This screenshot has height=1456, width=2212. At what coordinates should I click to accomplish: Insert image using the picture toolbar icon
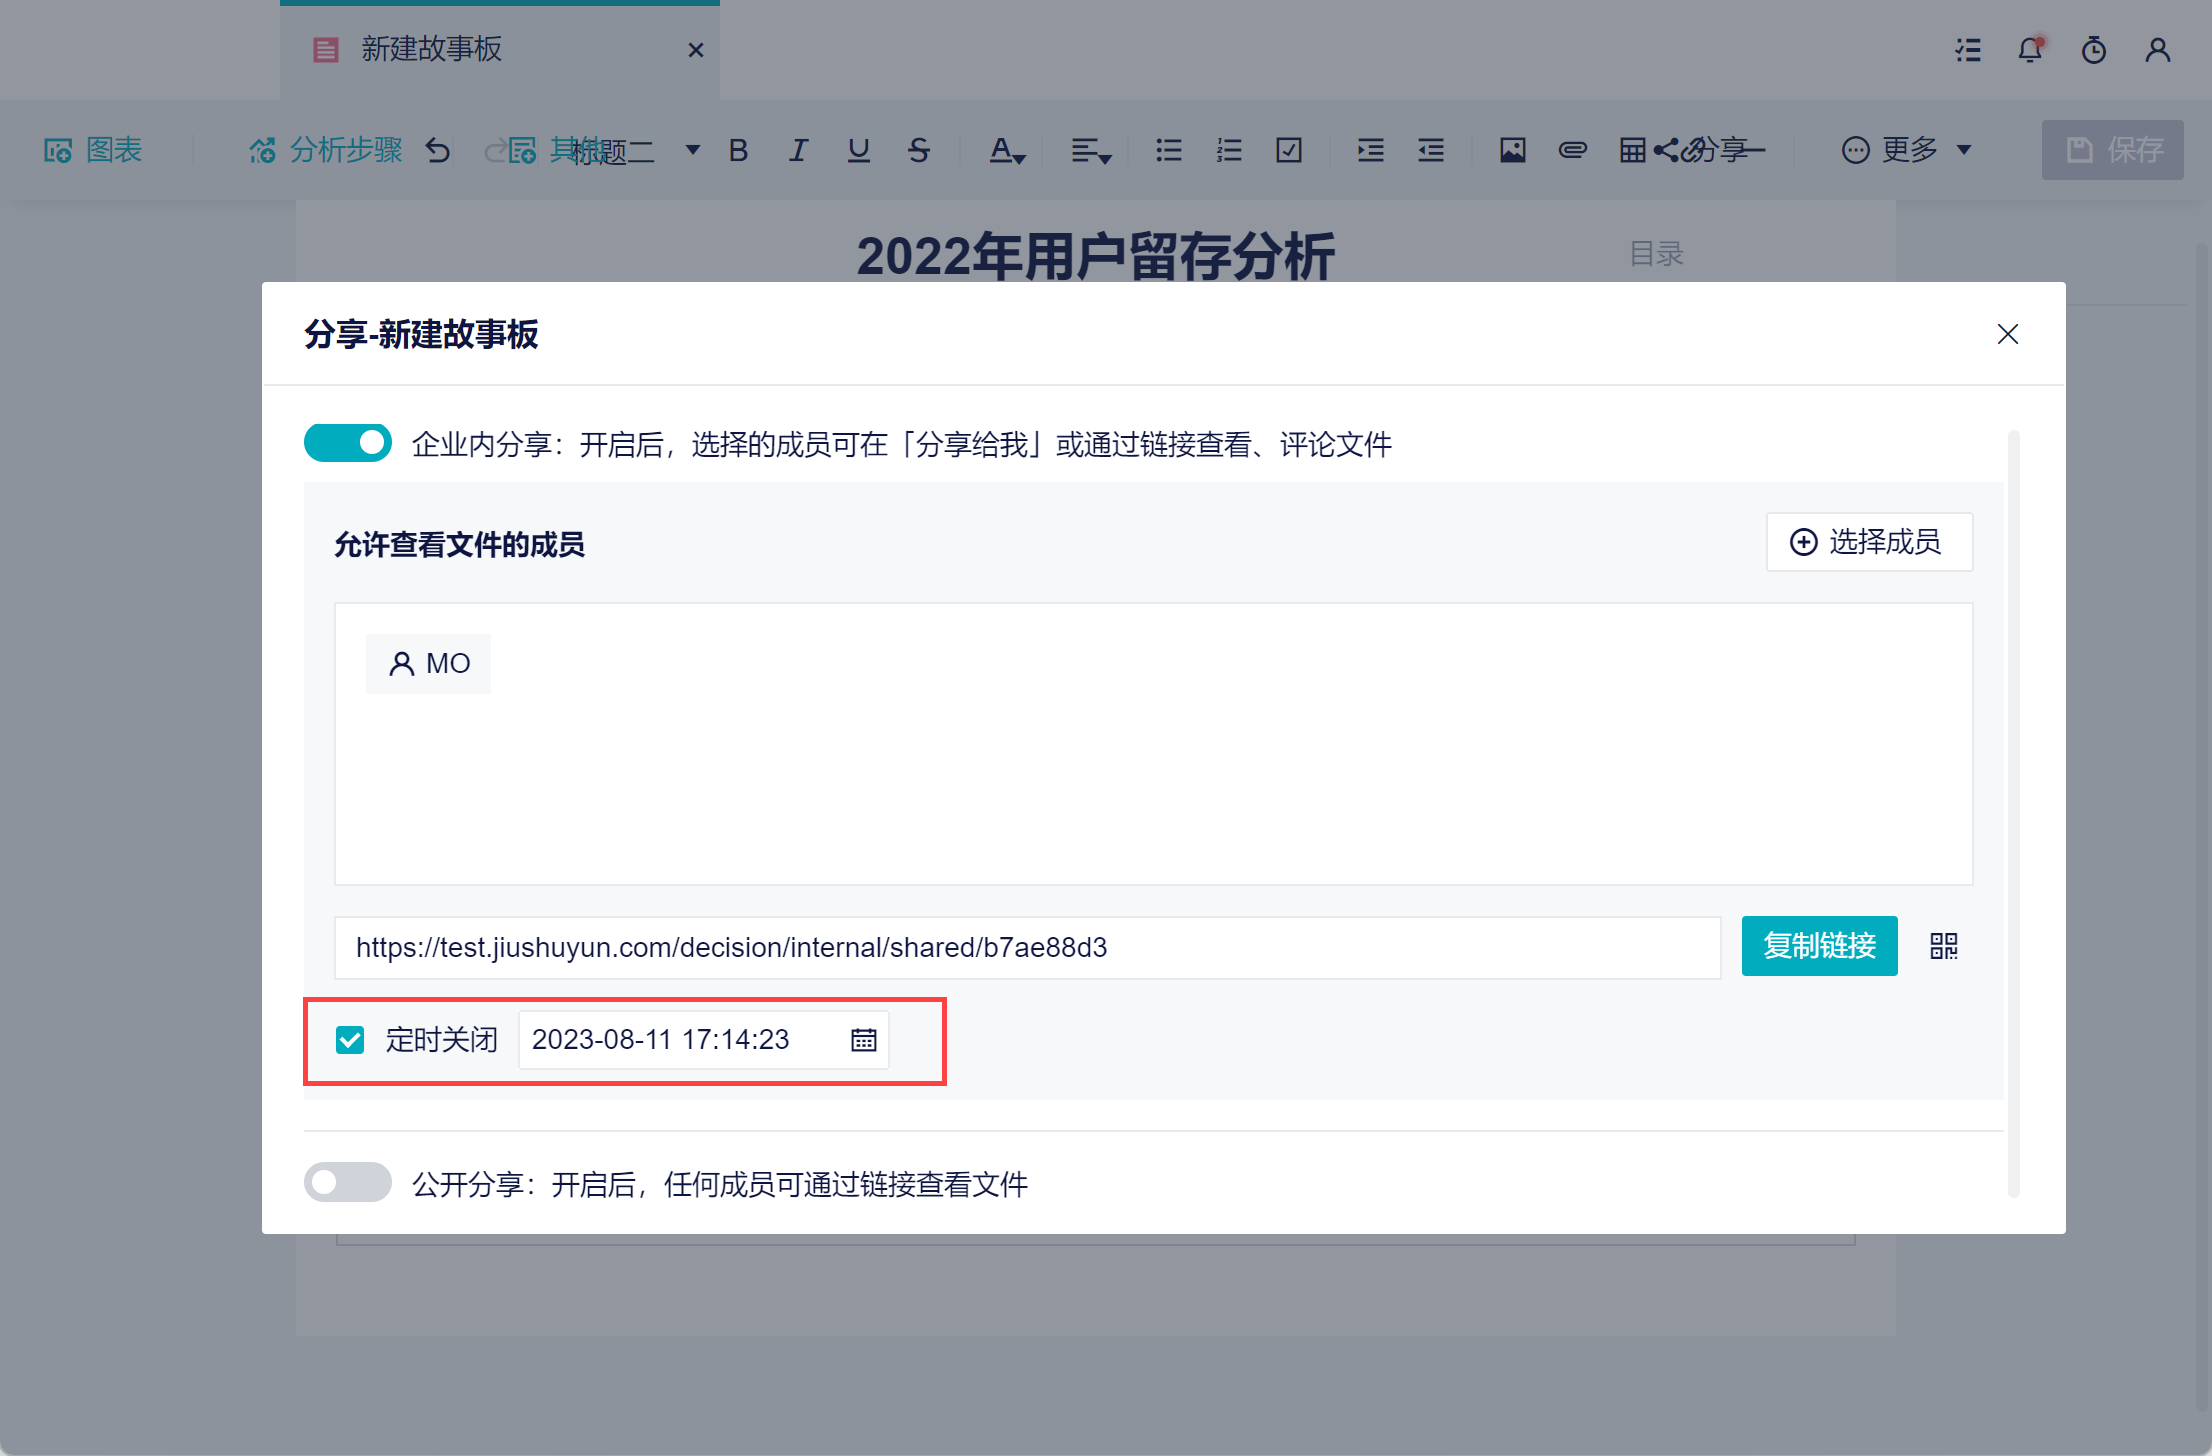click(1512, 150)
